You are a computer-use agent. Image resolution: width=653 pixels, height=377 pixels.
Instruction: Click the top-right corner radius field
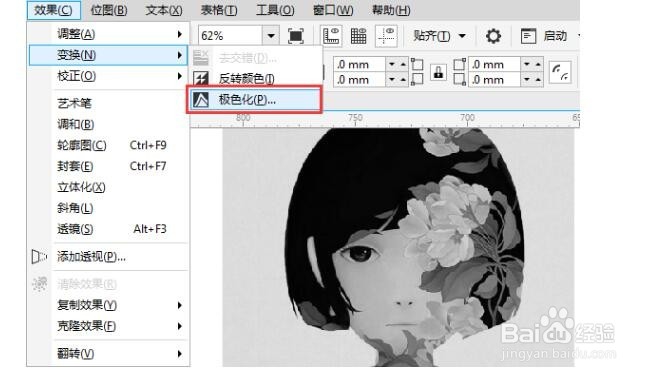pos(494,65)
